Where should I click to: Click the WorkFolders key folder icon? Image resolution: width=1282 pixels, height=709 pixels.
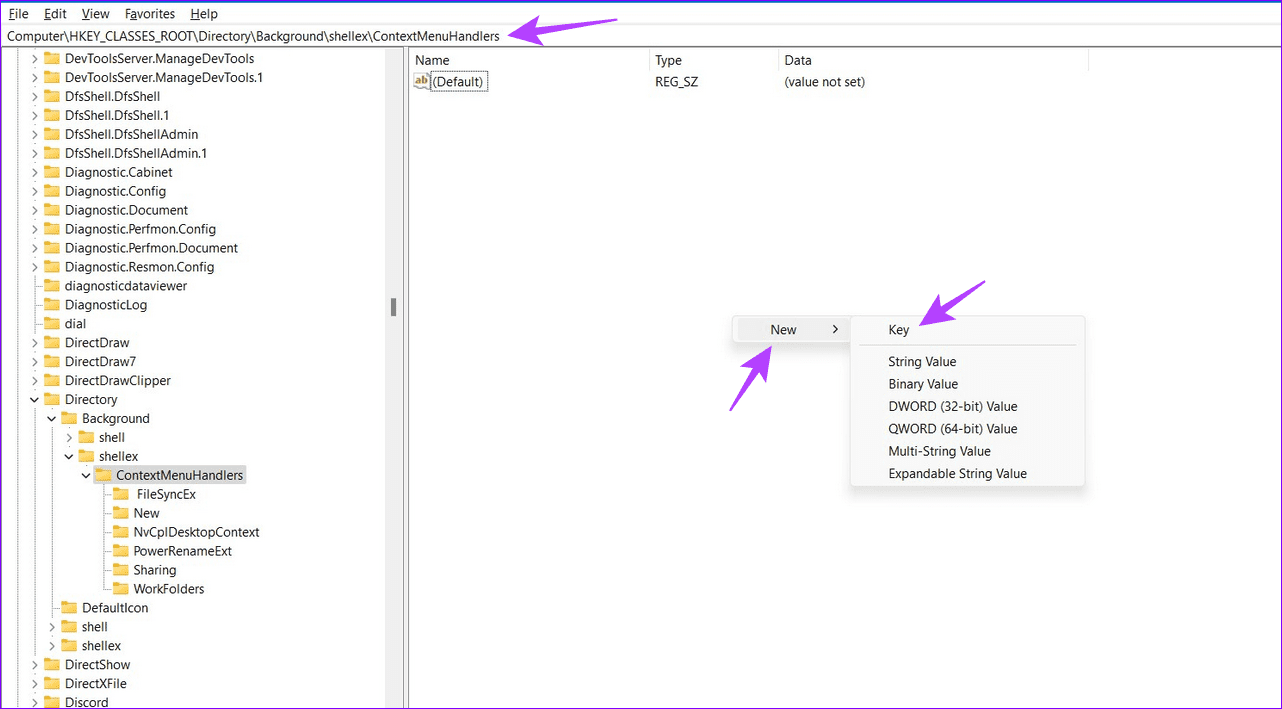pyautogui.click(x=120, y=589)
